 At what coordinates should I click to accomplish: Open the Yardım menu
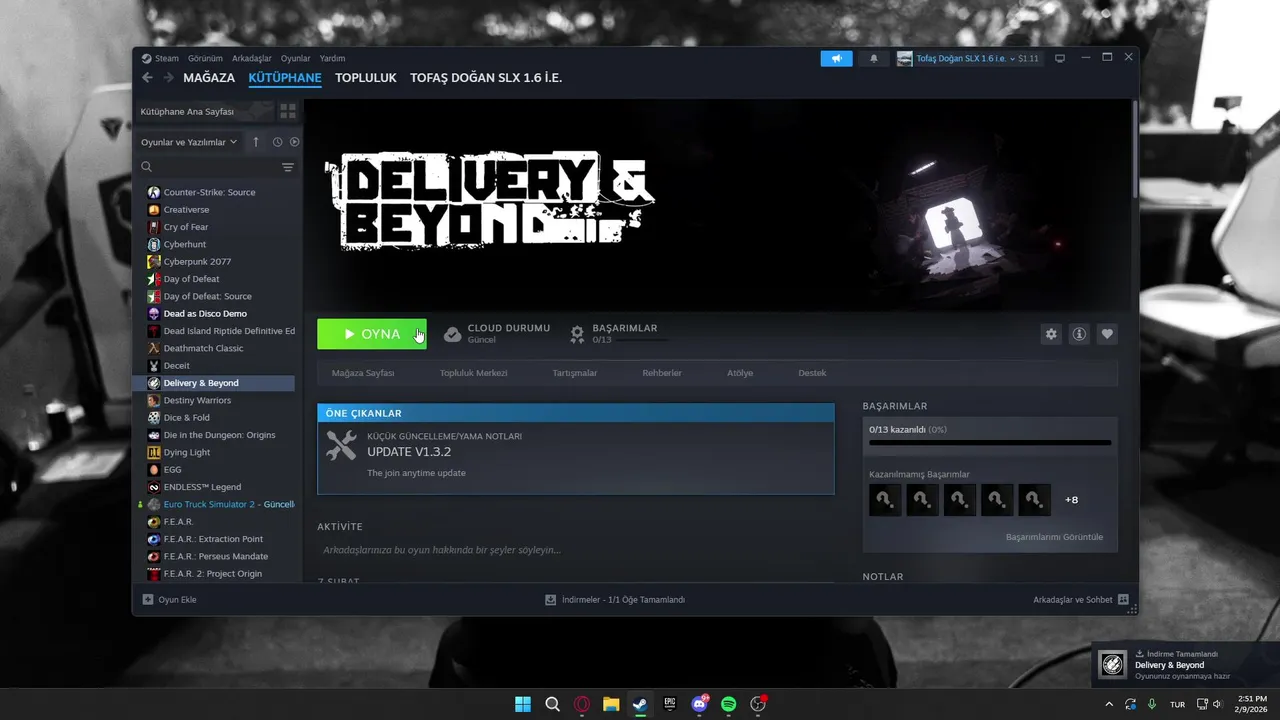[x=332, y=58]
